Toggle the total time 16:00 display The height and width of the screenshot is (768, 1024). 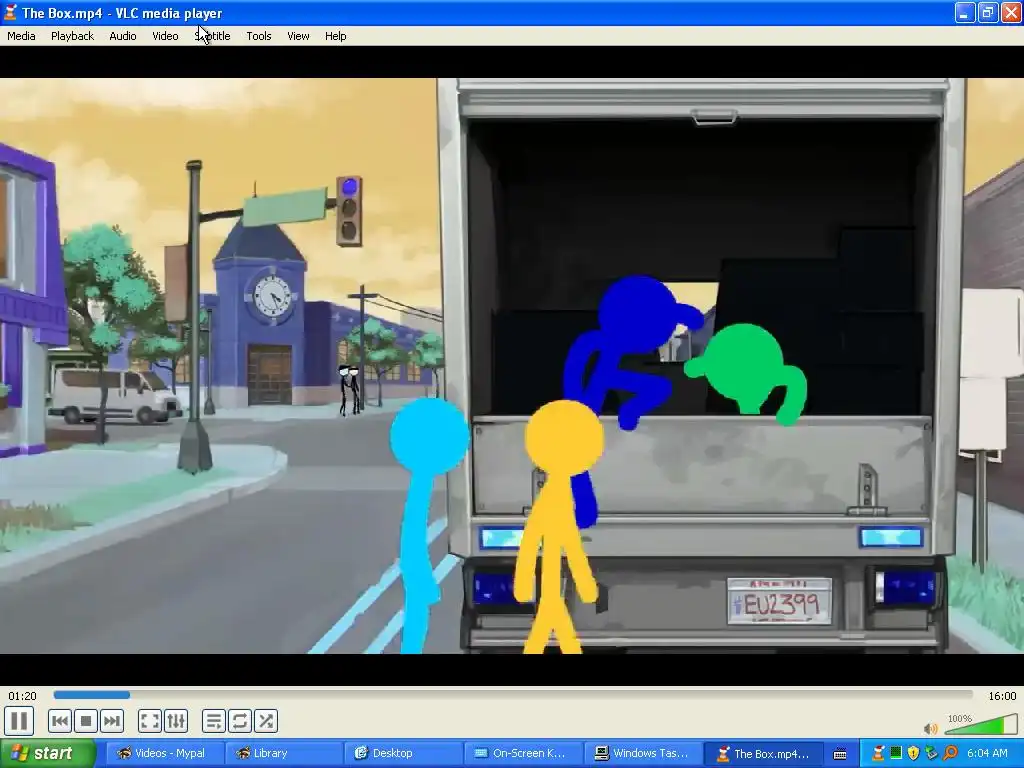1002,696
